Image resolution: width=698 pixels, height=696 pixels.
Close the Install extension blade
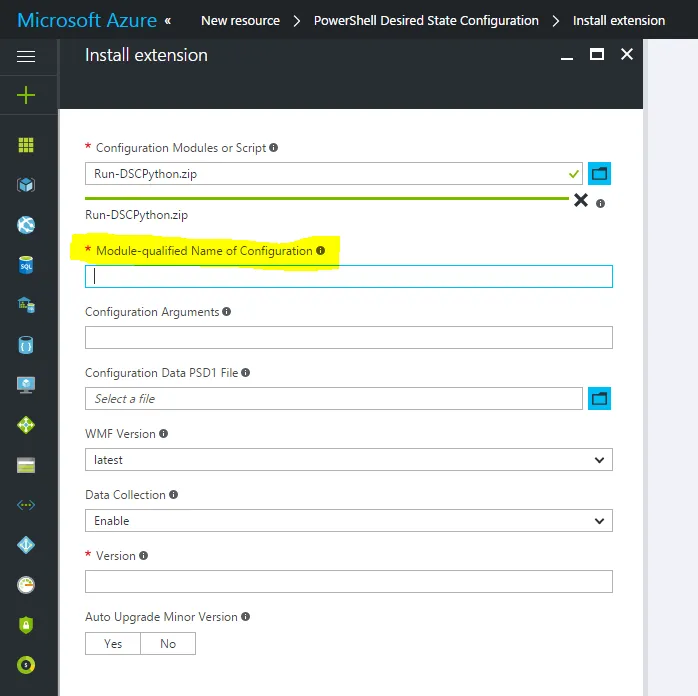click(x=627, y=54)
